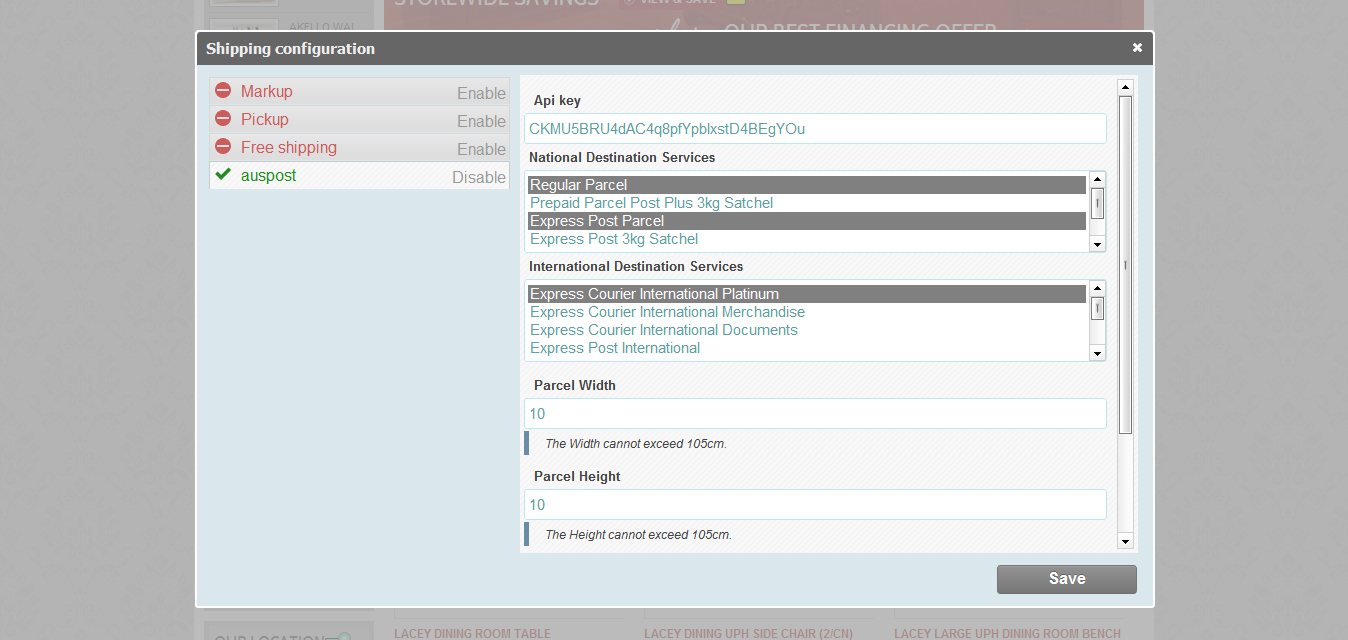1348x640 pixels.
Task: Click the red disabled icon beside Markup
Action: 223,91
